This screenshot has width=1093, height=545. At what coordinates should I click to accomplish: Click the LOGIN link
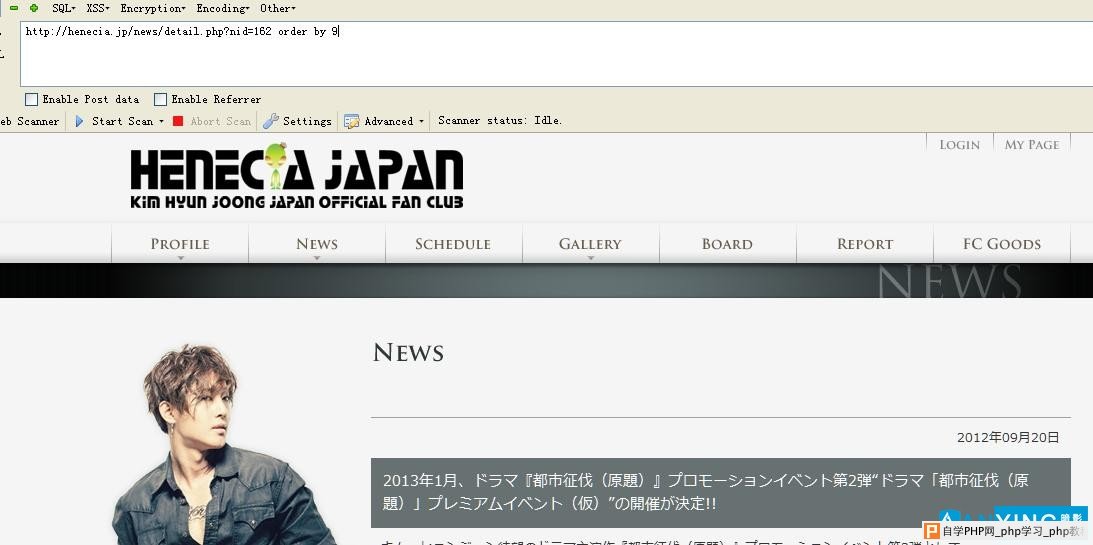(959, 144)
